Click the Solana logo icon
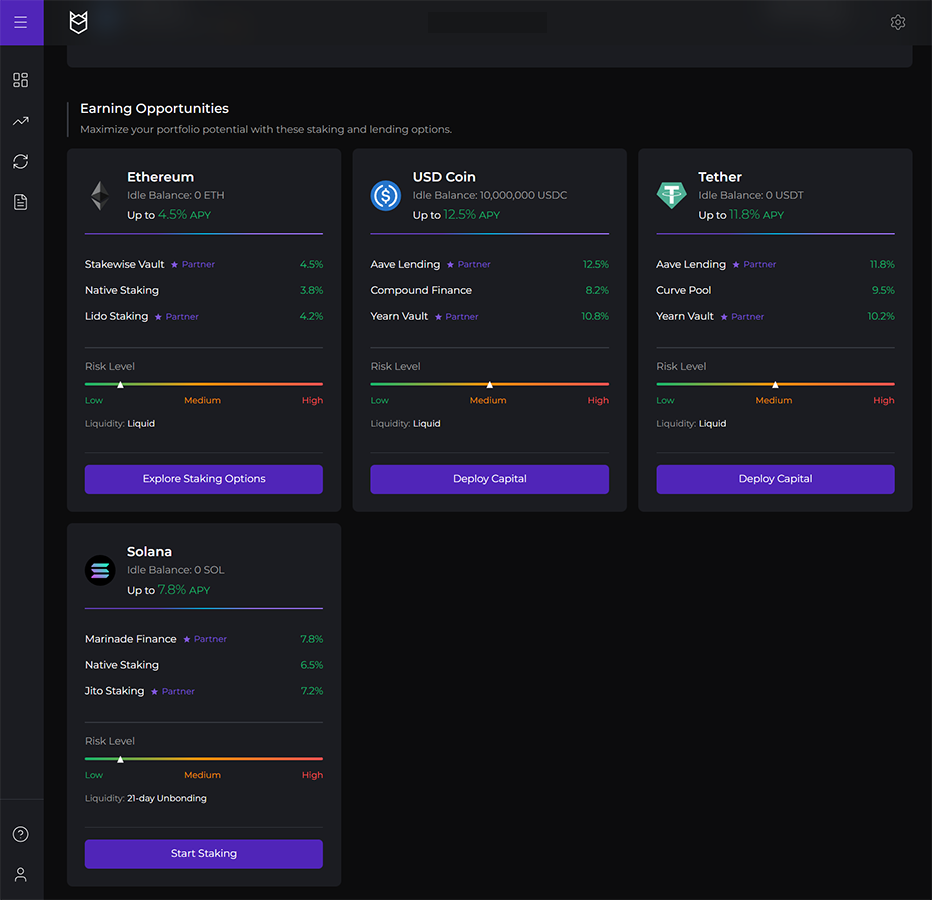Viewport: 932px width, 900px height. click(100, 570)
